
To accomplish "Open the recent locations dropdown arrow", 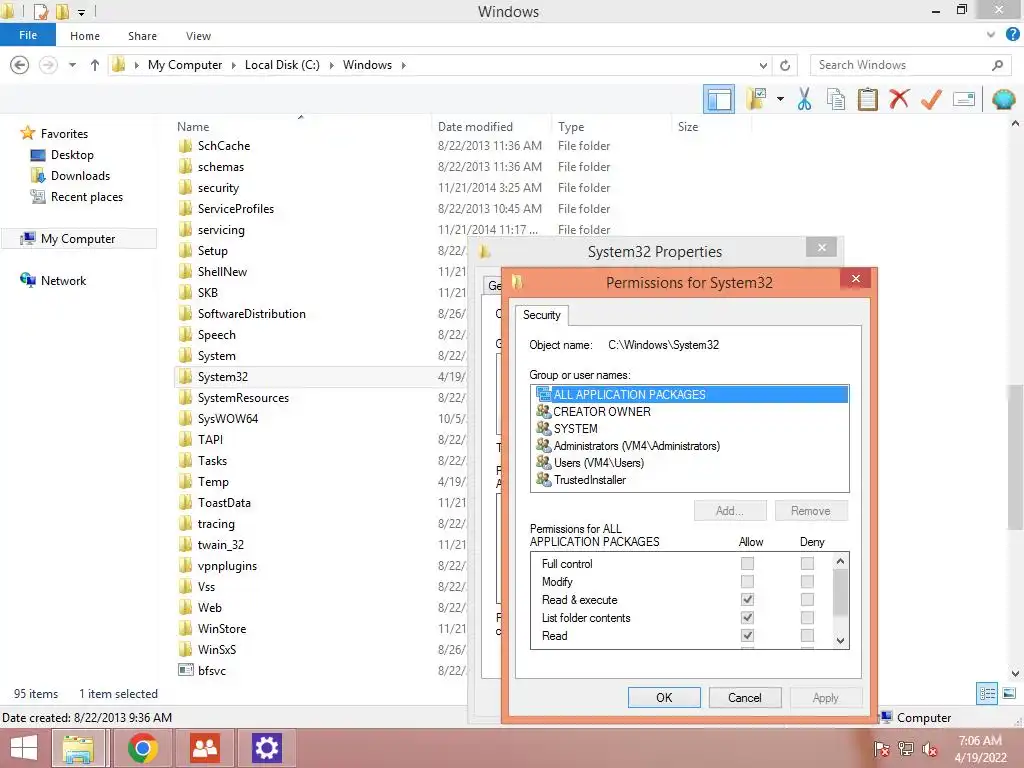I will (x=72, y=65).
